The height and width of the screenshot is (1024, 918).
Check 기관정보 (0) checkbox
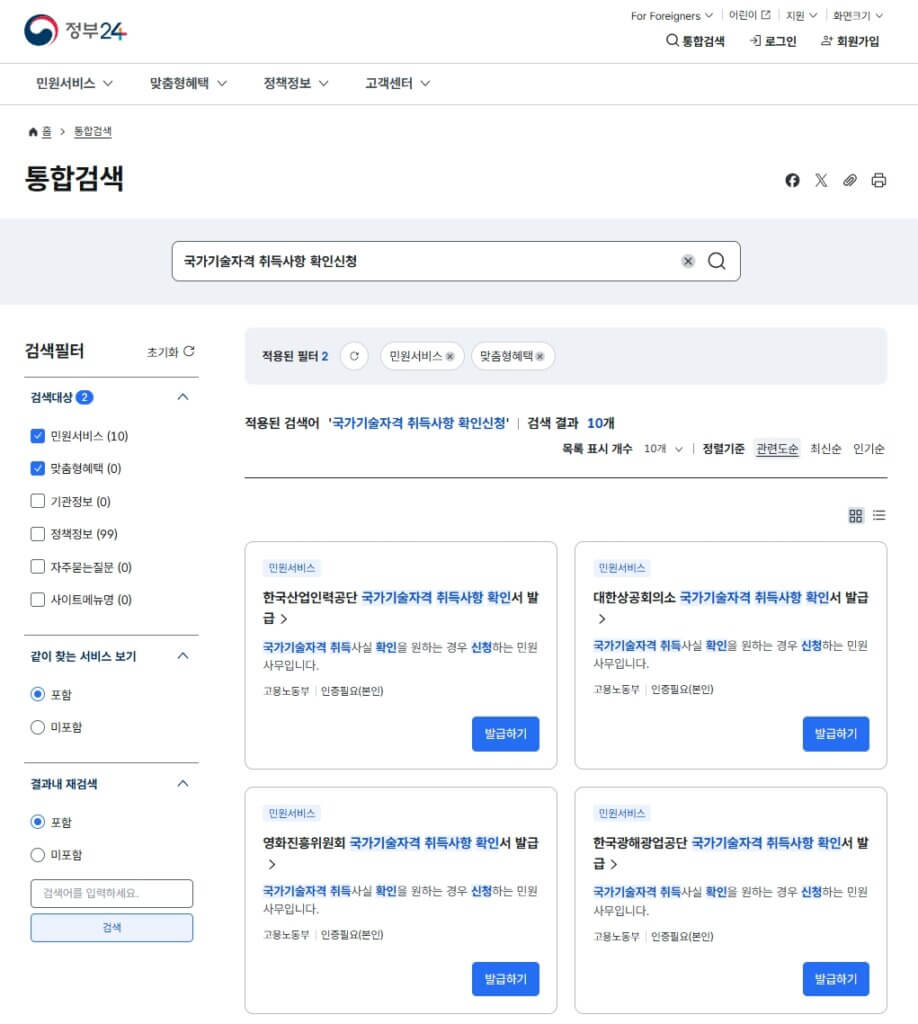click(x=38, y=501)
